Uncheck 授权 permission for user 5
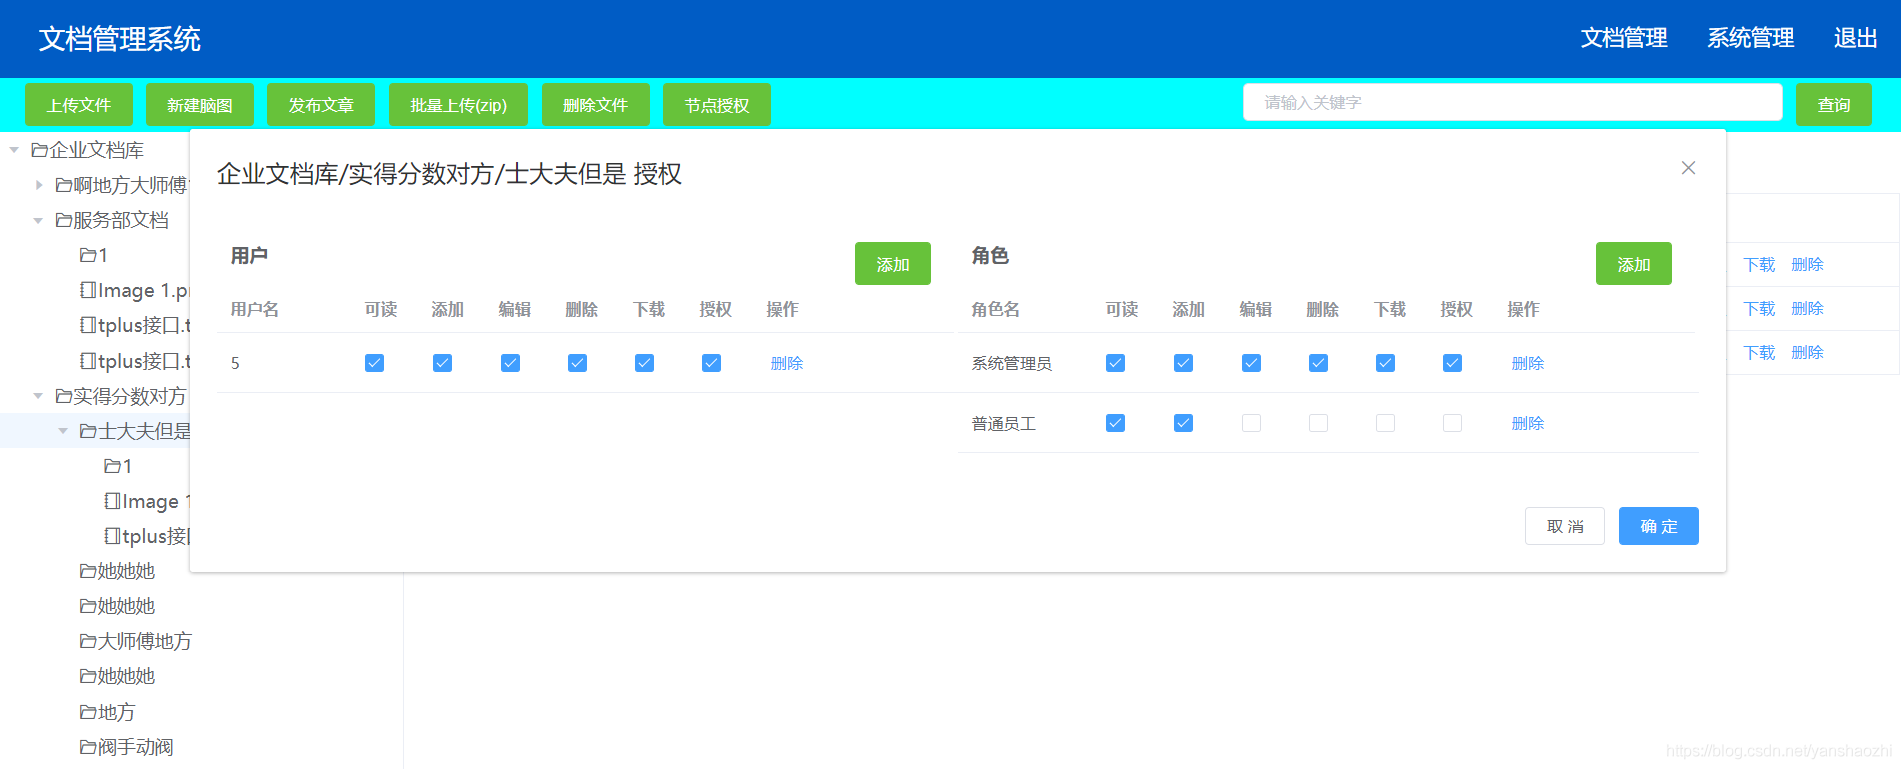The height and width of the screenshot is (769, 1901). point(711,363)
